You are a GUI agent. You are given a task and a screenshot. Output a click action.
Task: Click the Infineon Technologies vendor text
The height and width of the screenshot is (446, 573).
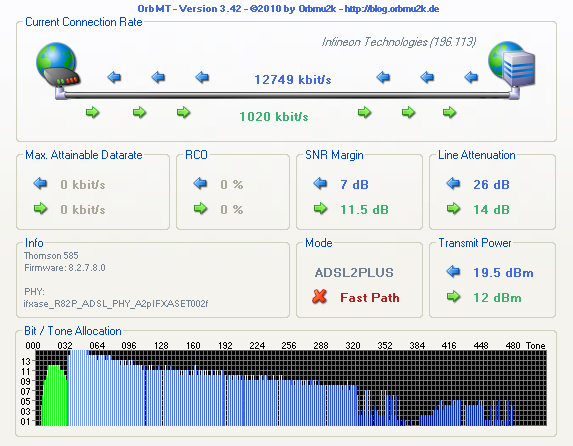399,42
